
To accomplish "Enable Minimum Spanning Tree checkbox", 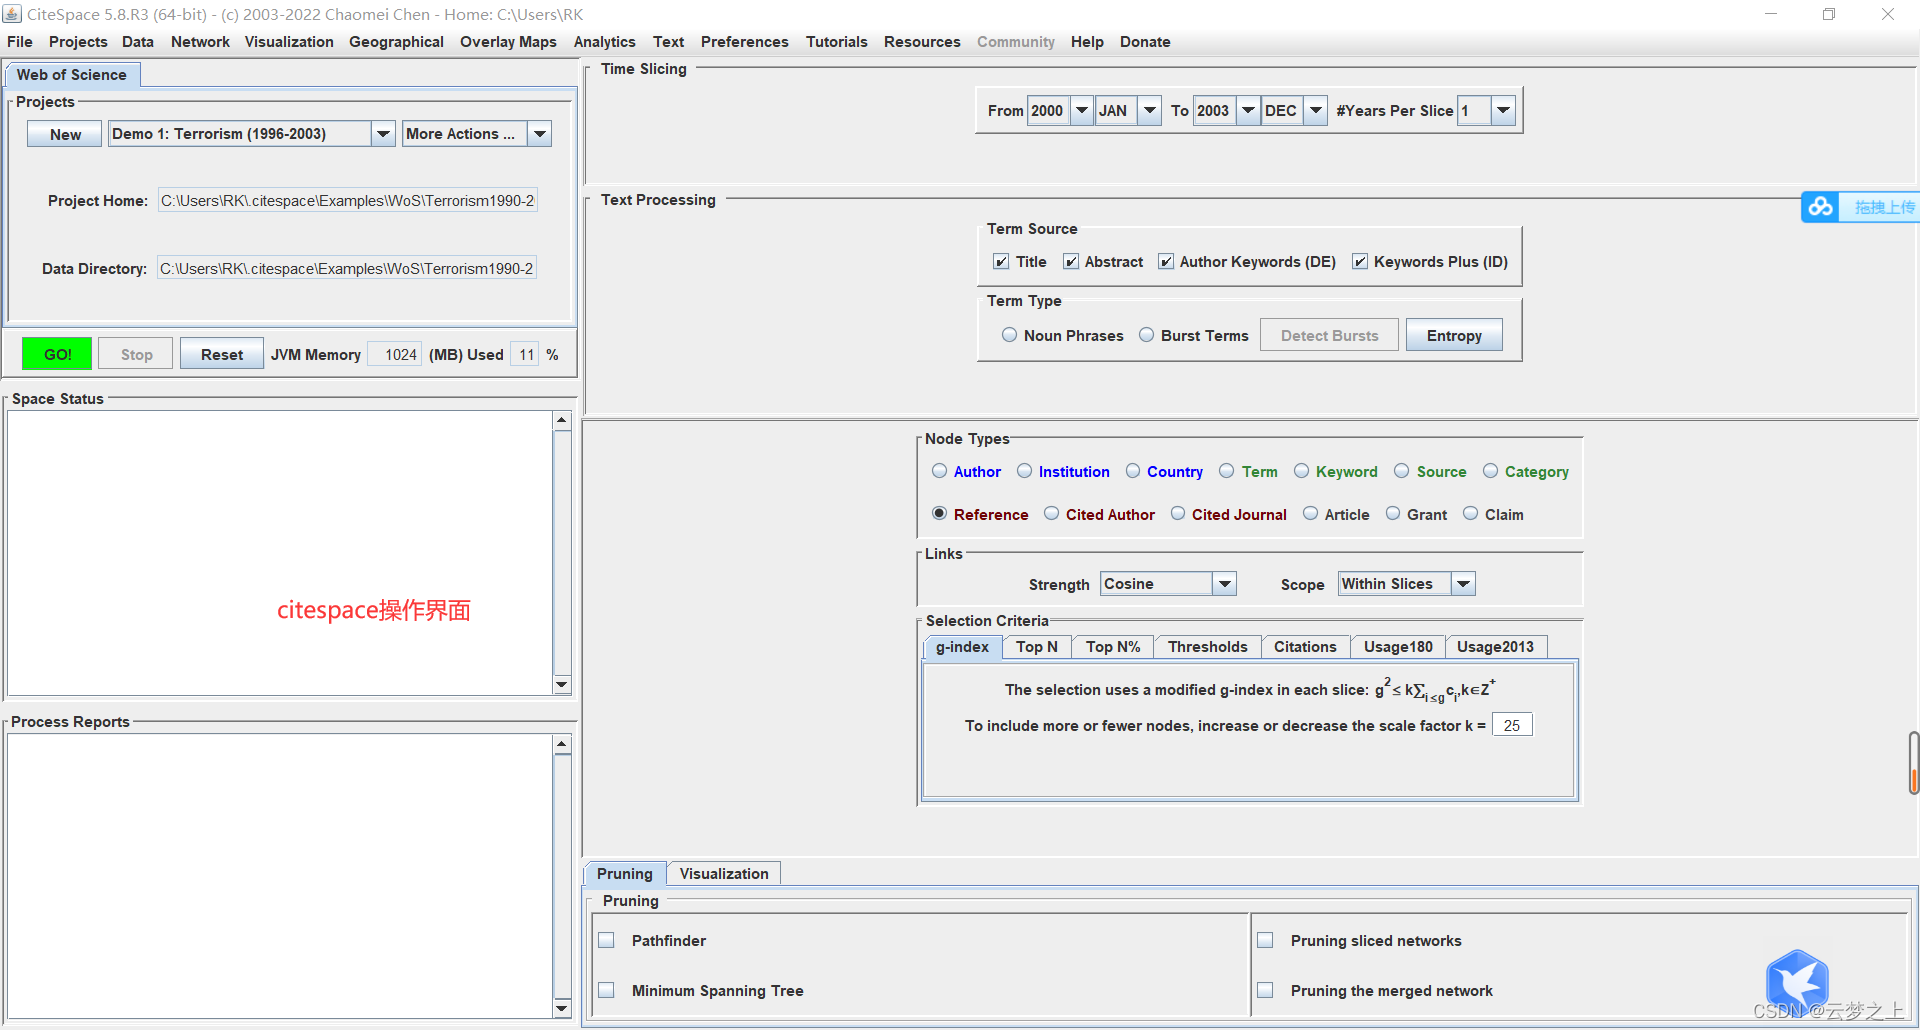I will [606, 990].
